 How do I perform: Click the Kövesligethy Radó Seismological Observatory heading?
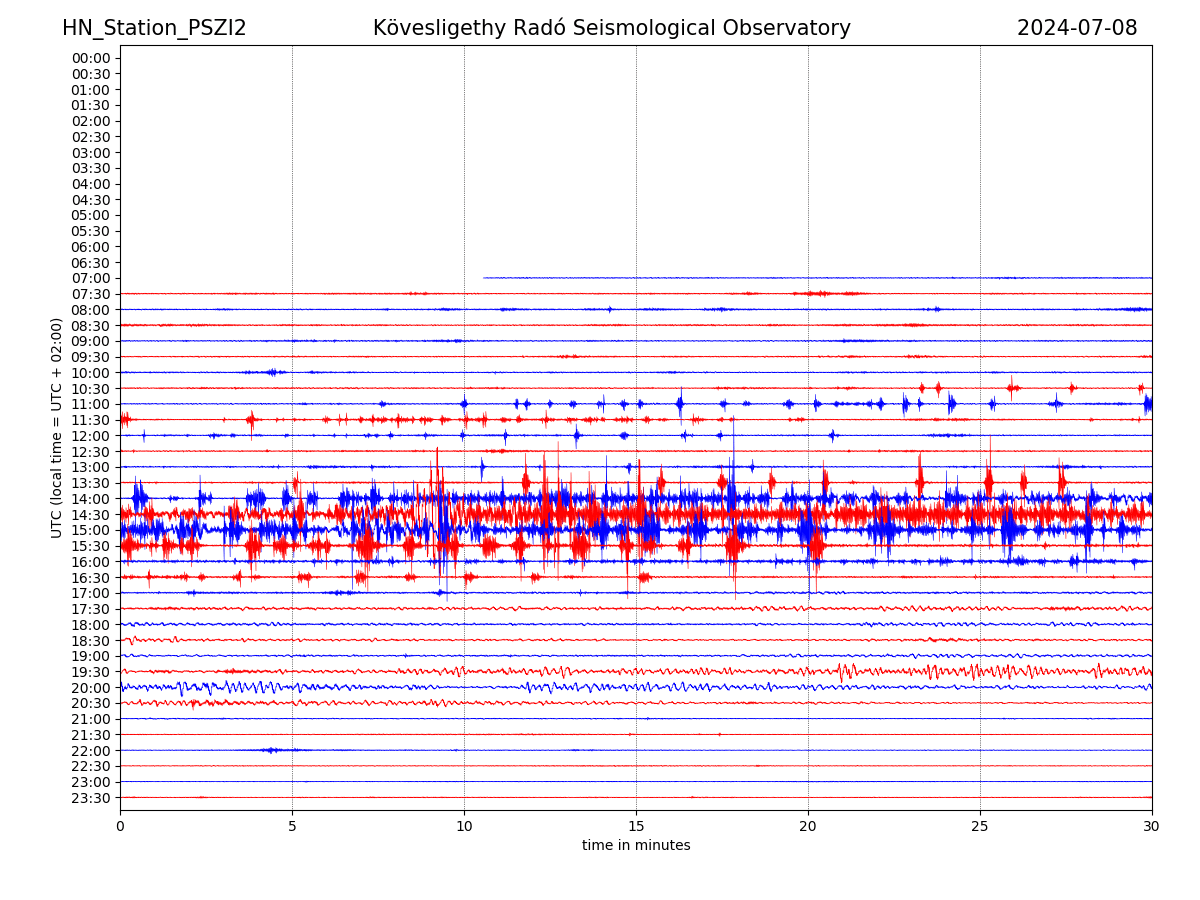coord(611,29)
